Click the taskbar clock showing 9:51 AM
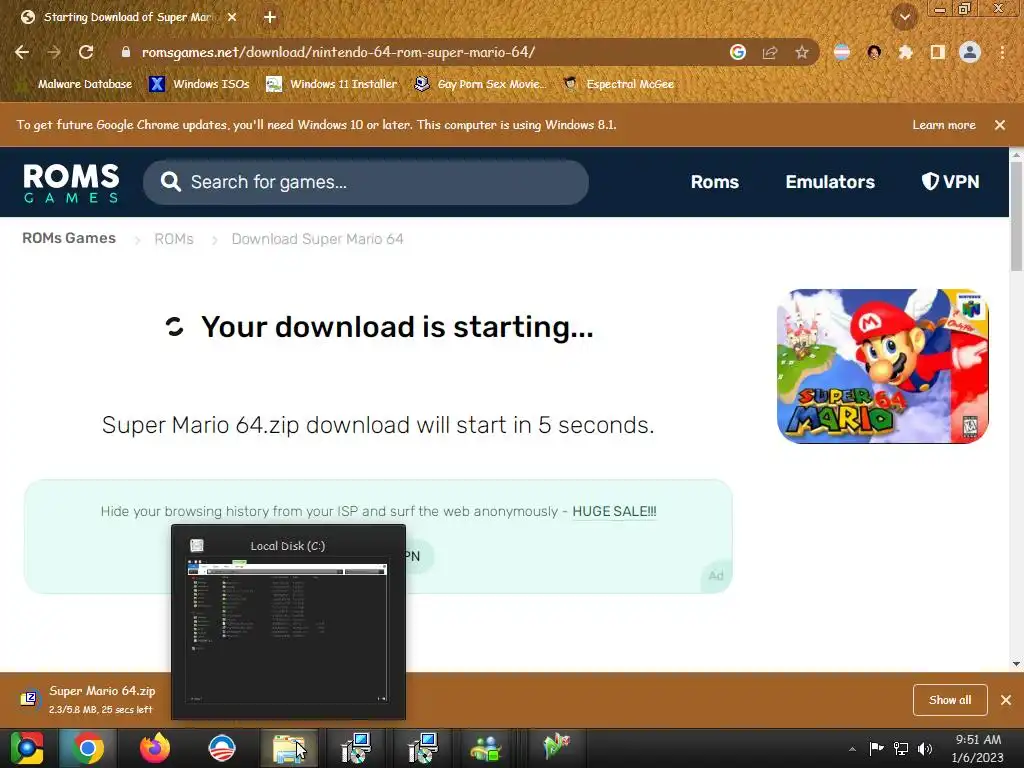 point(978,748)
